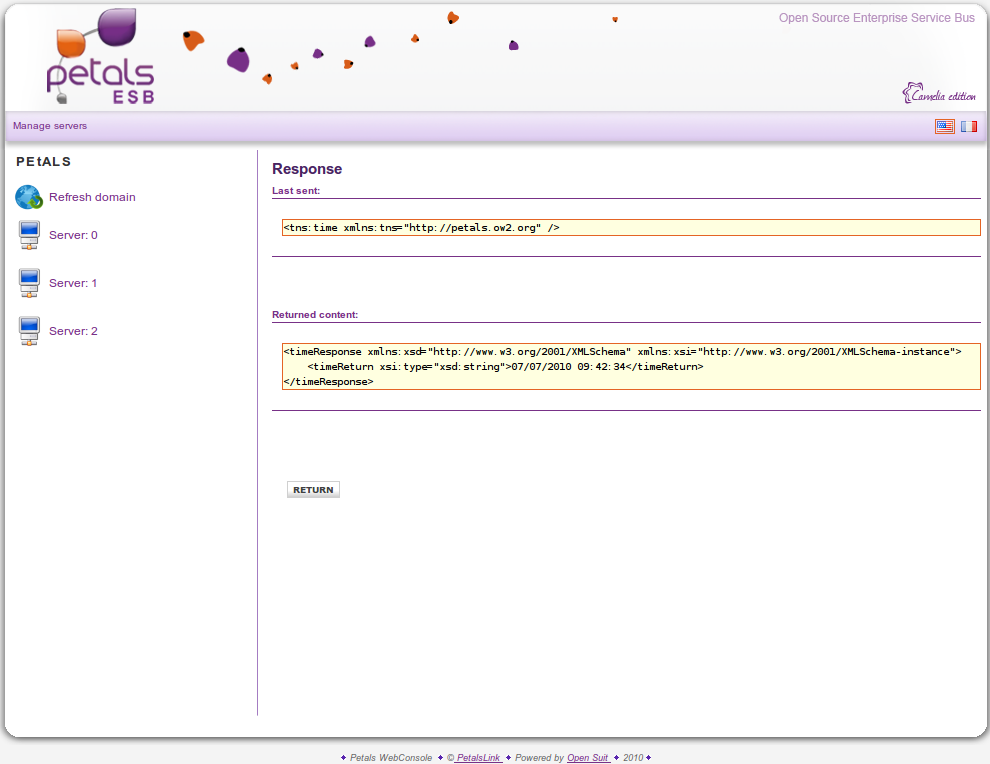Follow the Open Suit footer link
Viewport: 990px width, 764px height.
coord(588,758)
